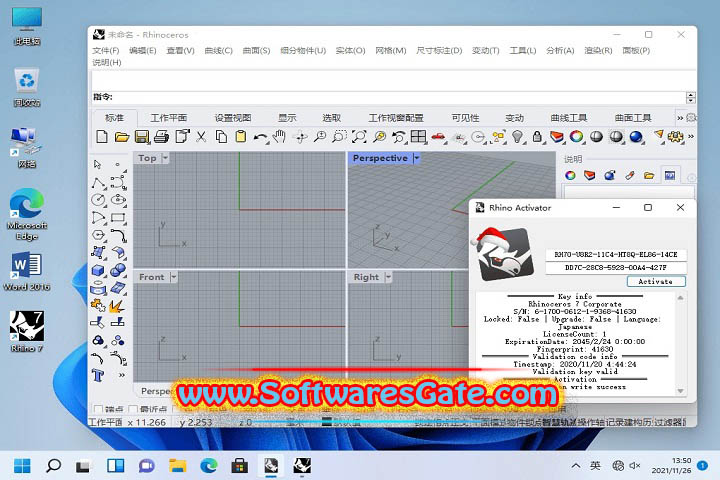Toggle the 最近点 osnap checkbox
720x480 pixels.
[x=133, y=408]
